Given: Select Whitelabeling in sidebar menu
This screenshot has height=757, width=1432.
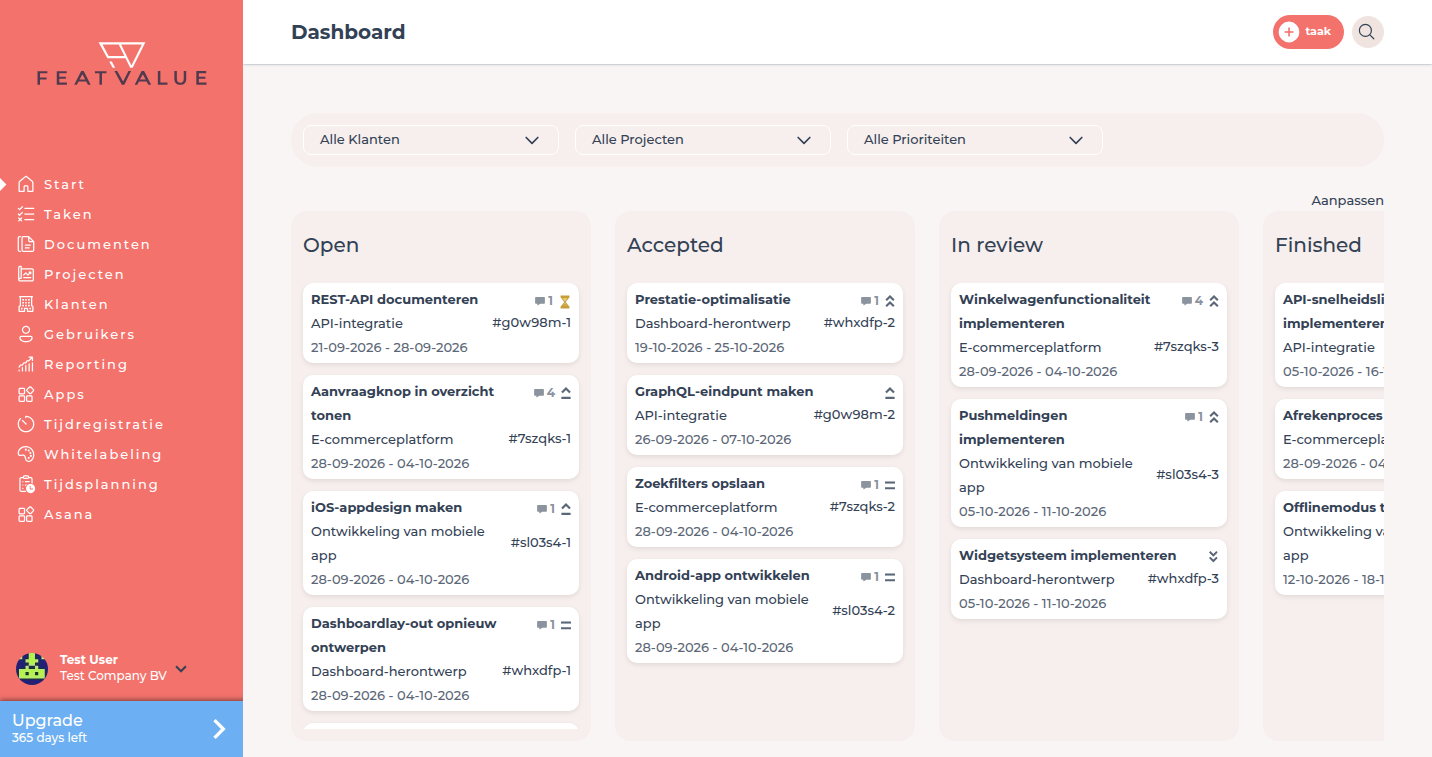Looking at the screenshot, I should [x=103, y=454].
